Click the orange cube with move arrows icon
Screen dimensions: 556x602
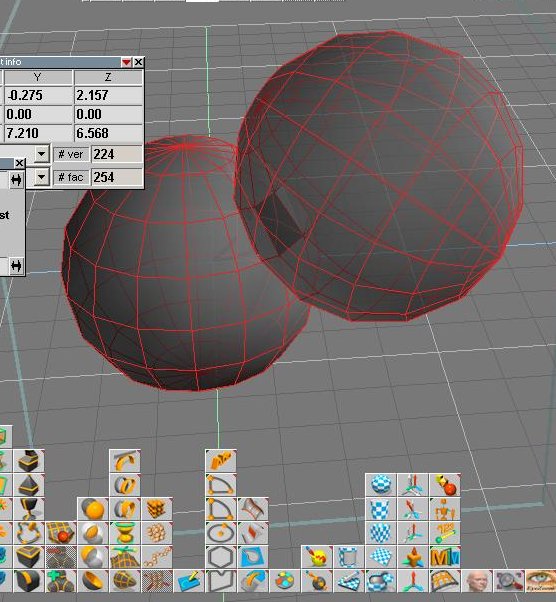413,557
